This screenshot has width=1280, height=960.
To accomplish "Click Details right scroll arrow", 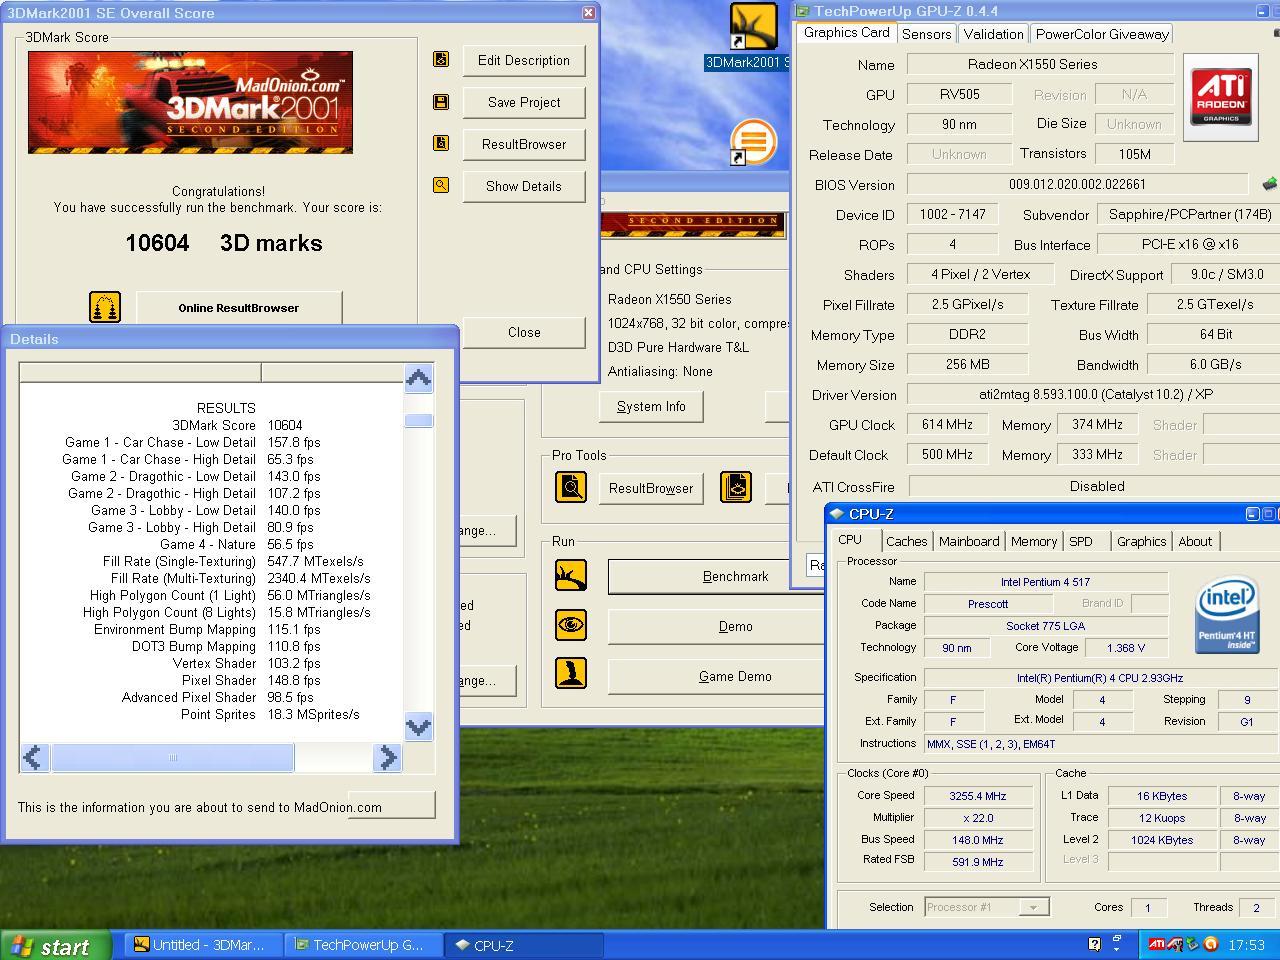I will click(x=387, y=758).
